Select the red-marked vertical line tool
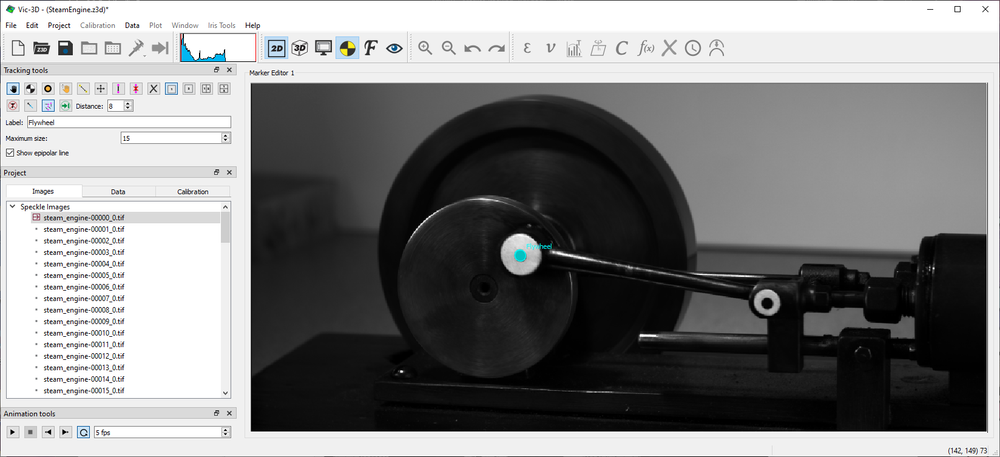 click(136, 89)
